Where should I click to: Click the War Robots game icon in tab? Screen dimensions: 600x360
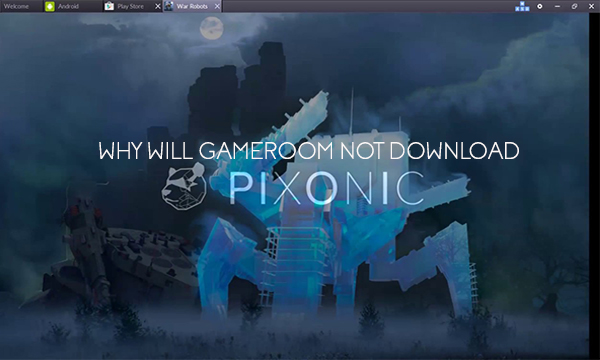tap(168, 6)
